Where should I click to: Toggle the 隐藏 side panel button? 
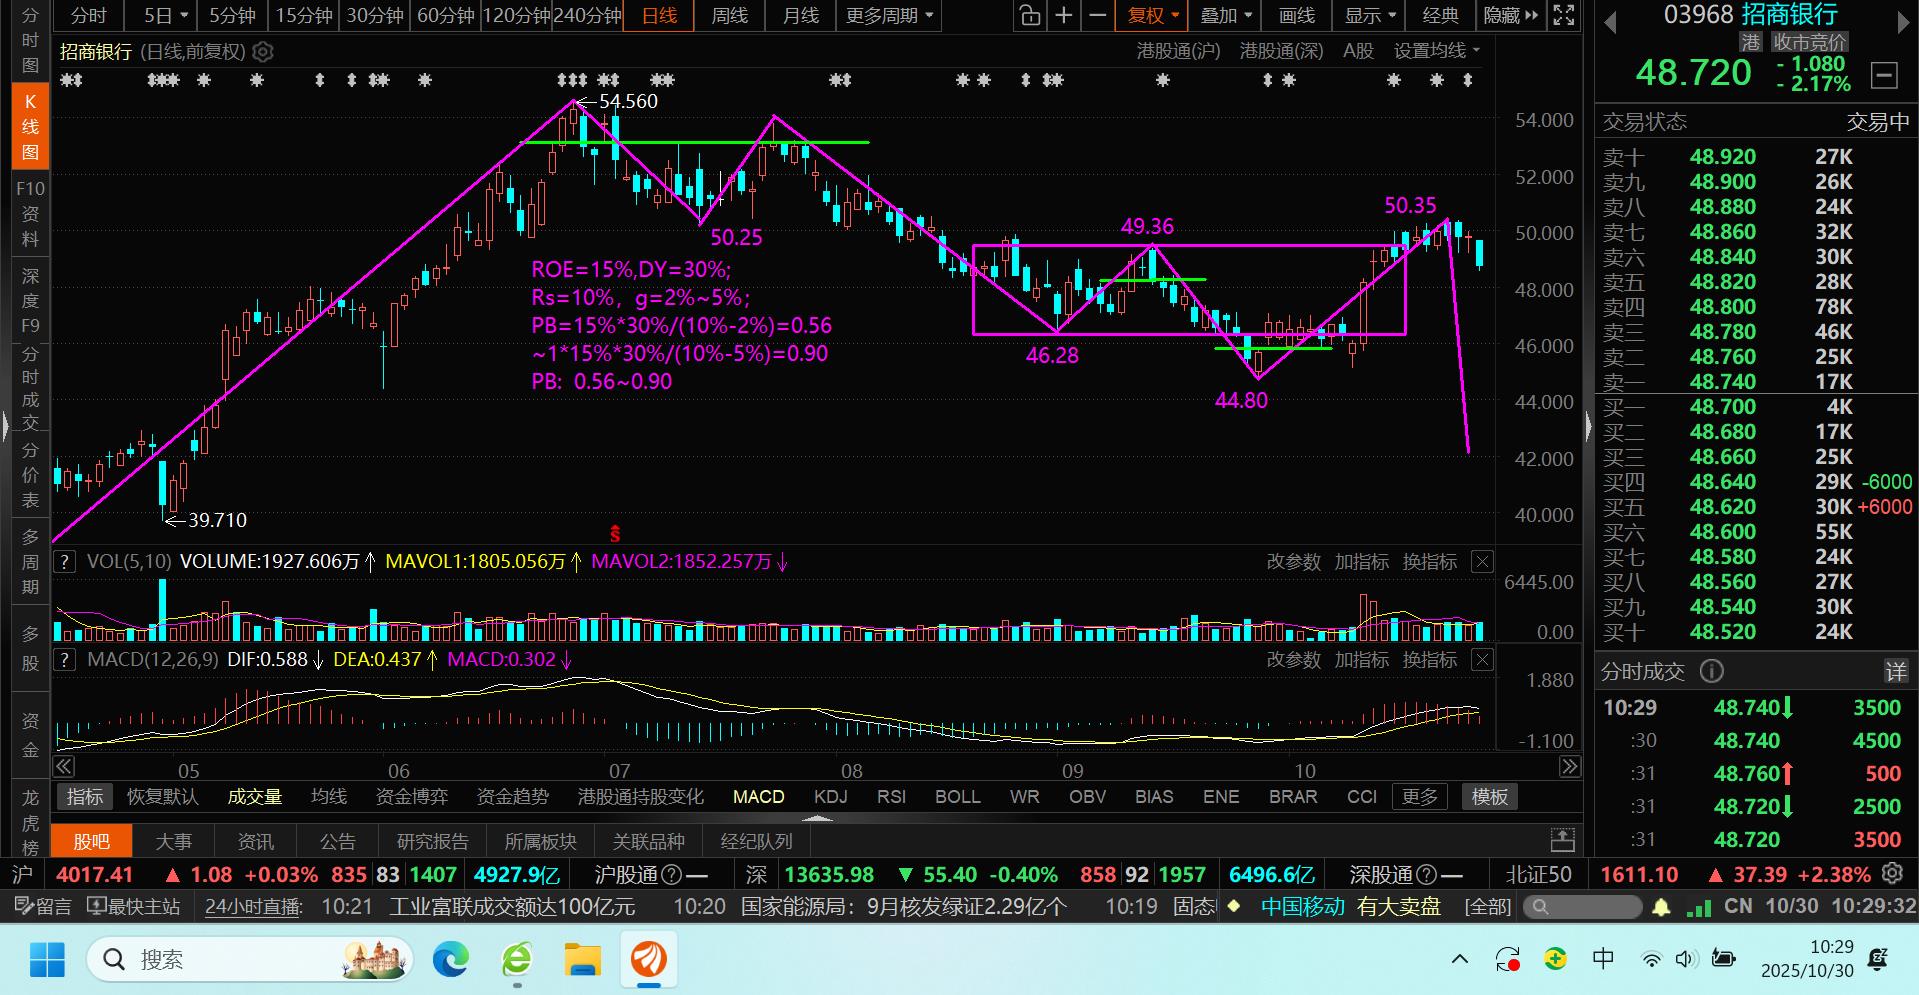click(x=1510, y=15)
